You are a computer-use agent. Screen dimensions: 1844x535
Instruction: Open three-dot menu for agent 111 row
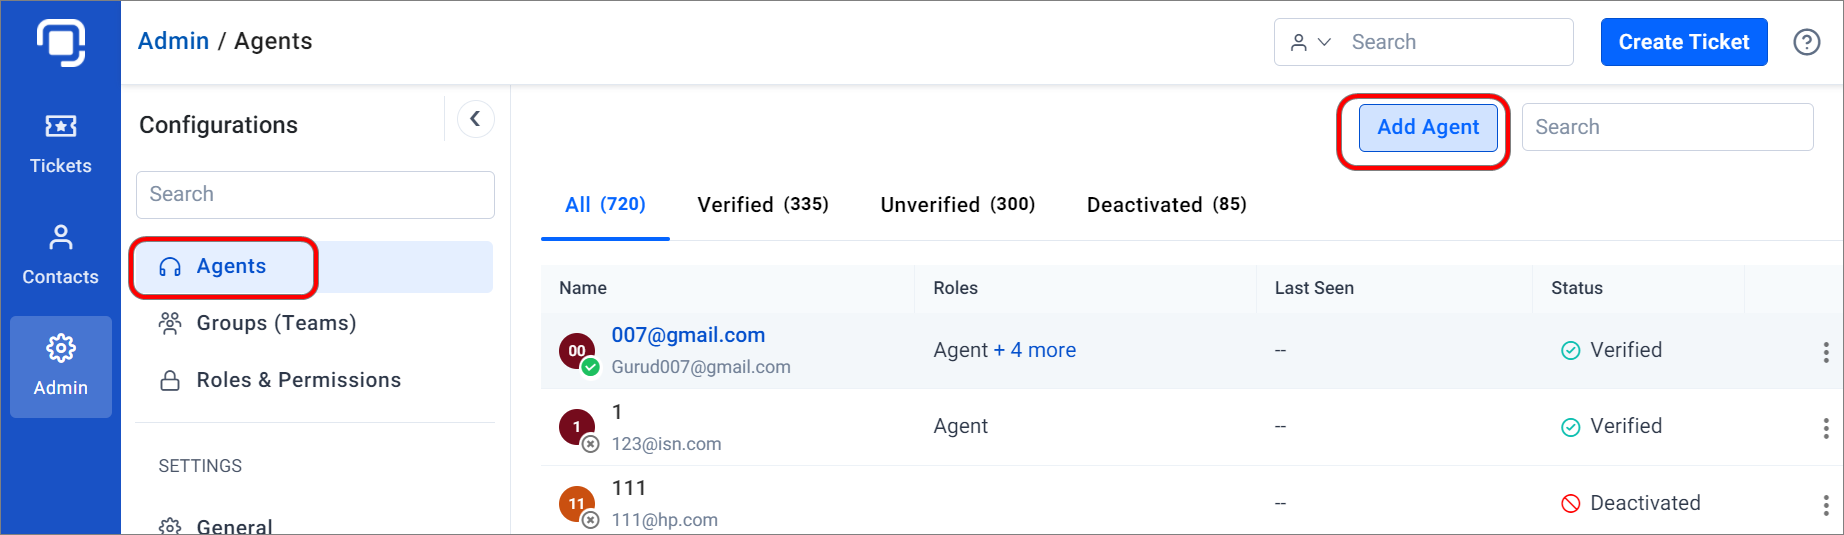(x=1826, y=505)
